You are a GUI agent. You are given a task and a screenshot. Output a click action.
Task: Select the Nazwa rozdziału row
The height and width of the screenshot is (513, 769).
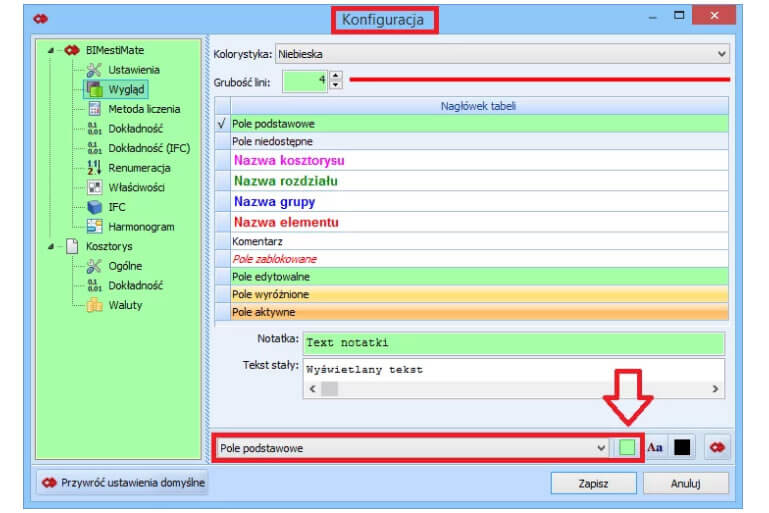tap(479, 181)
